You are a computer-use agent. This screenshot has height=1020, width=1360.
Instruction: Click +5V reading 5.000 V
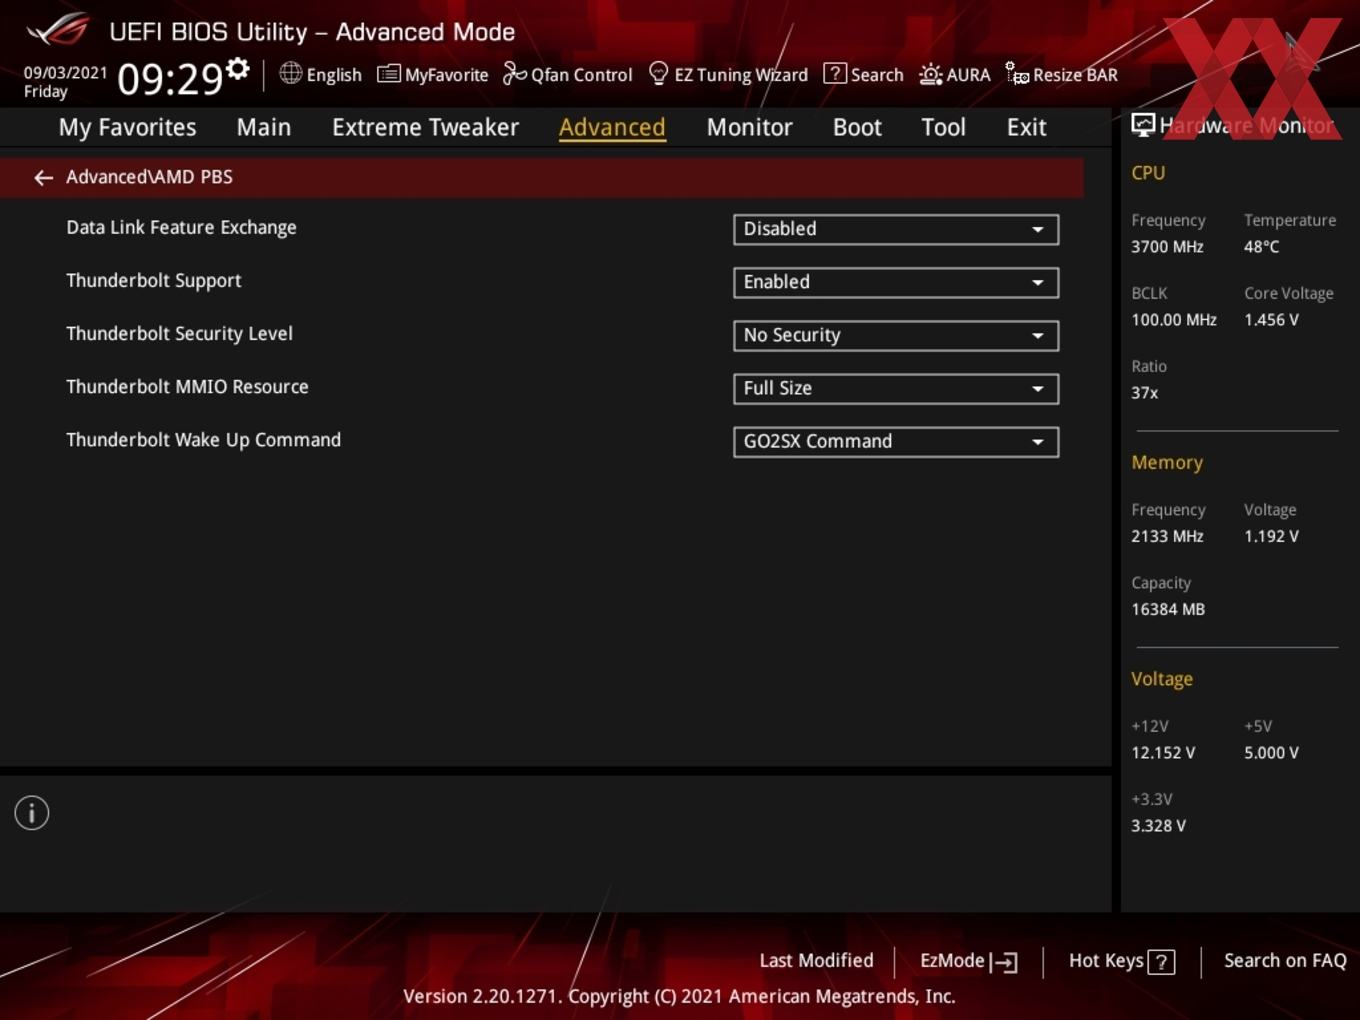tap(1271, 752)
